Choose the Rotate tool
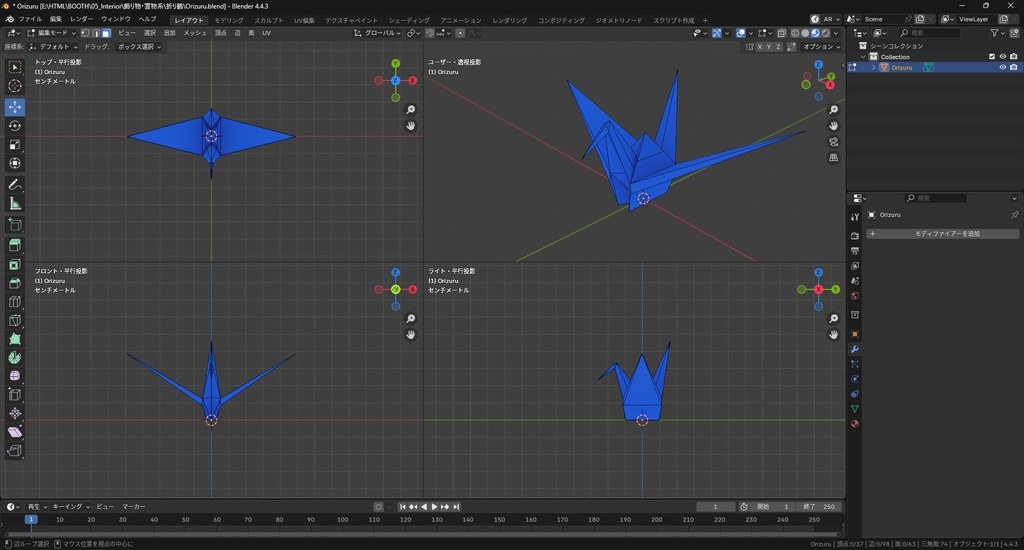The height and width of the screenshot is (550, 1024). pos(14,125)
